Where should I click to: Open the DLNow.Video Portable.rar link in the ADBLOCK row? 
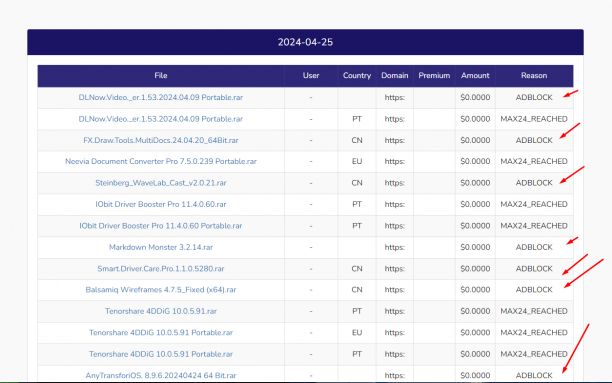[x=160, y=98]
